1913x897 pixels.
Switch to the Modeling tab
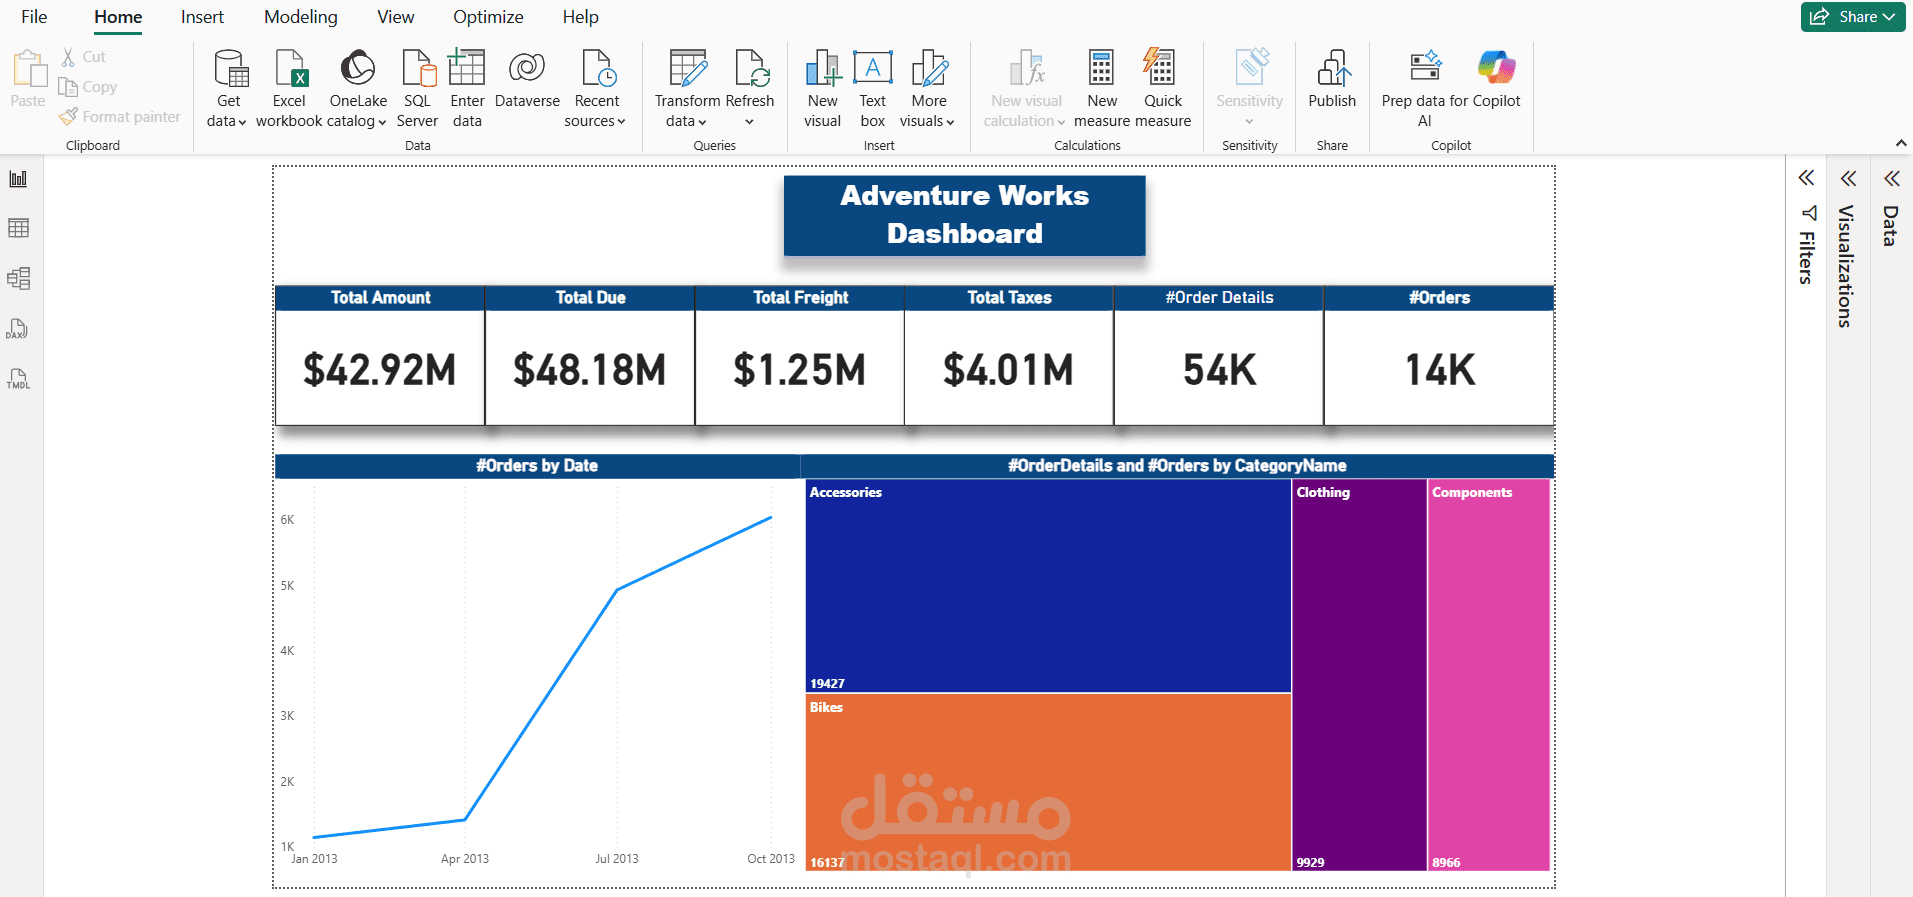click(300, 17)
